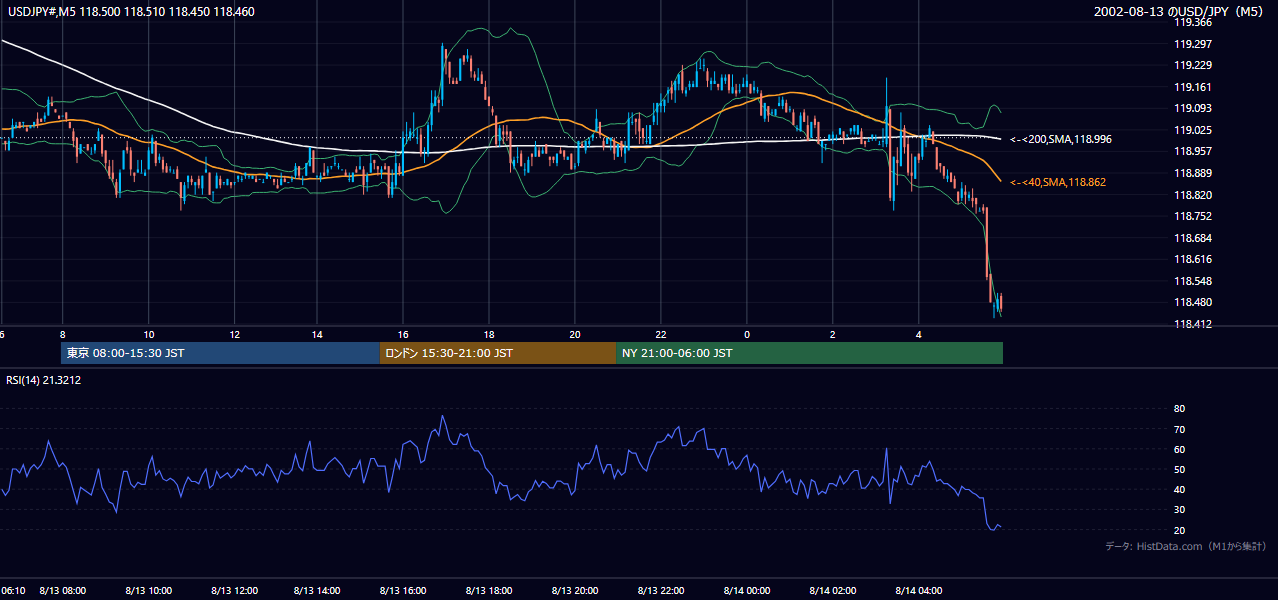Click bottom timestamp 8/14 04:00
Screen dimensions: 1278x600
point(919,590)
